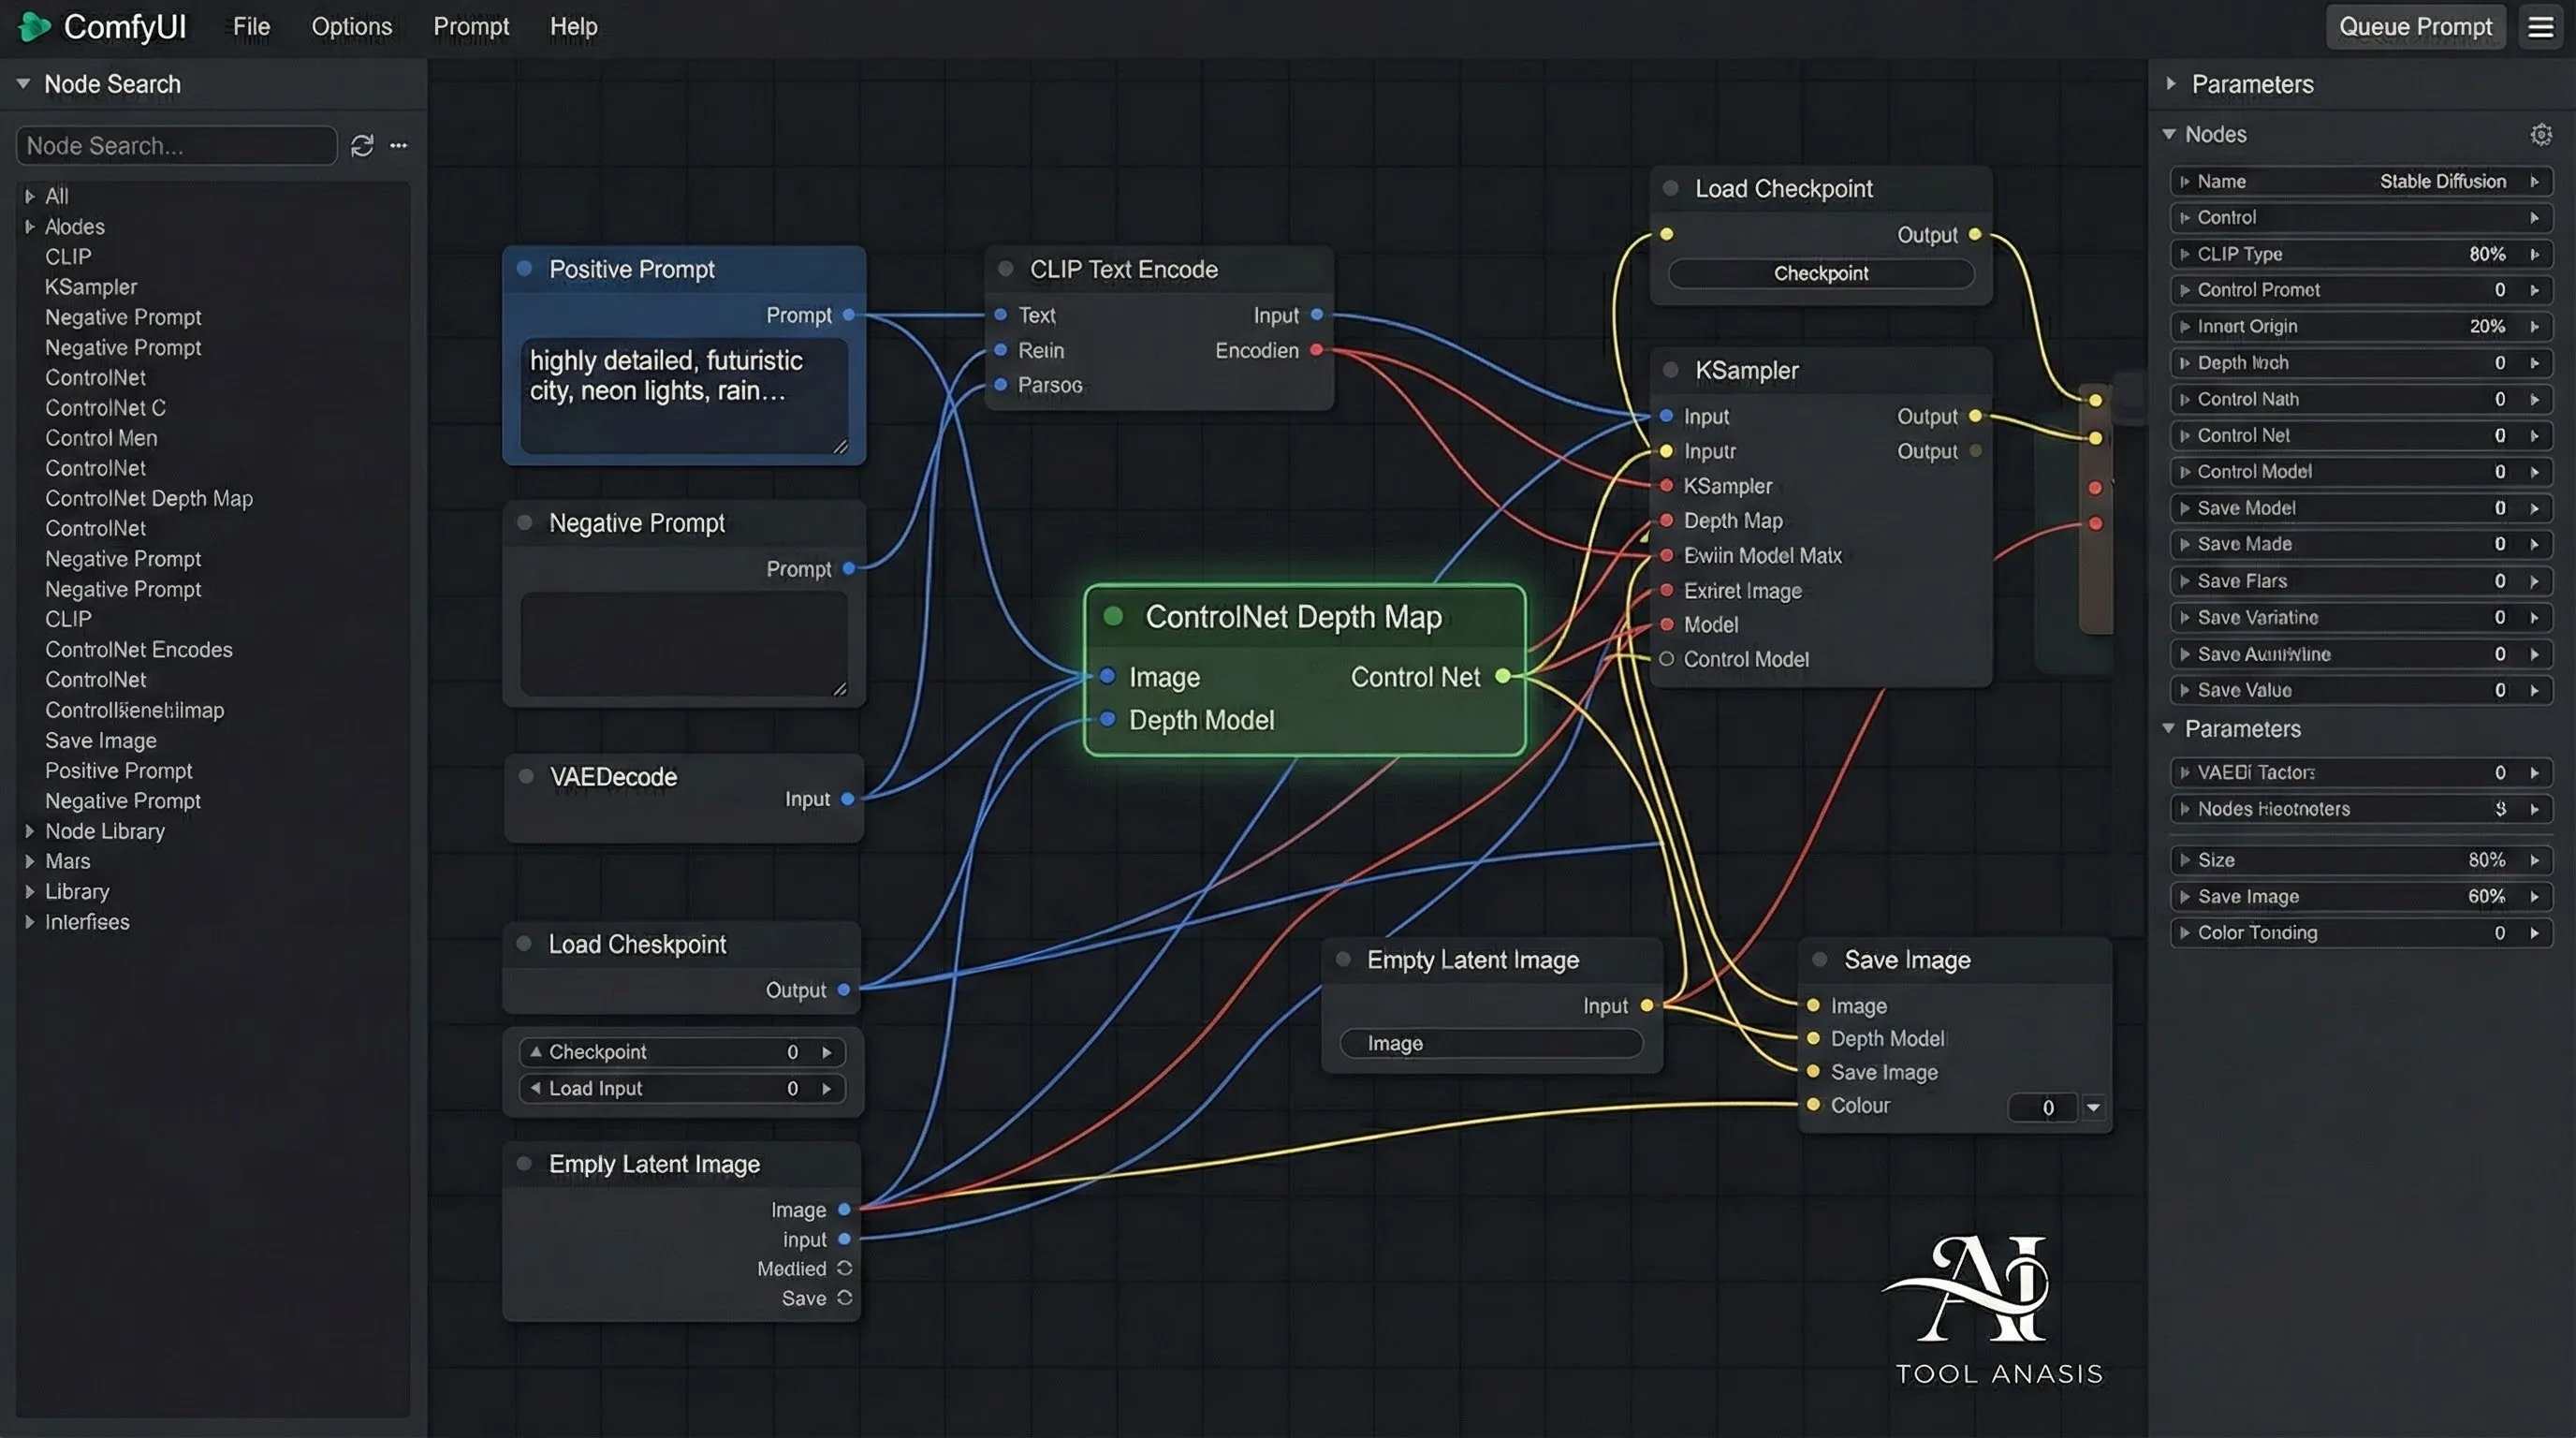Click the green status dot on ControlNet Depth Map
The height and width of the screenshot is (1438, 2576).
pyautogui.click(x=1113, y=616)
